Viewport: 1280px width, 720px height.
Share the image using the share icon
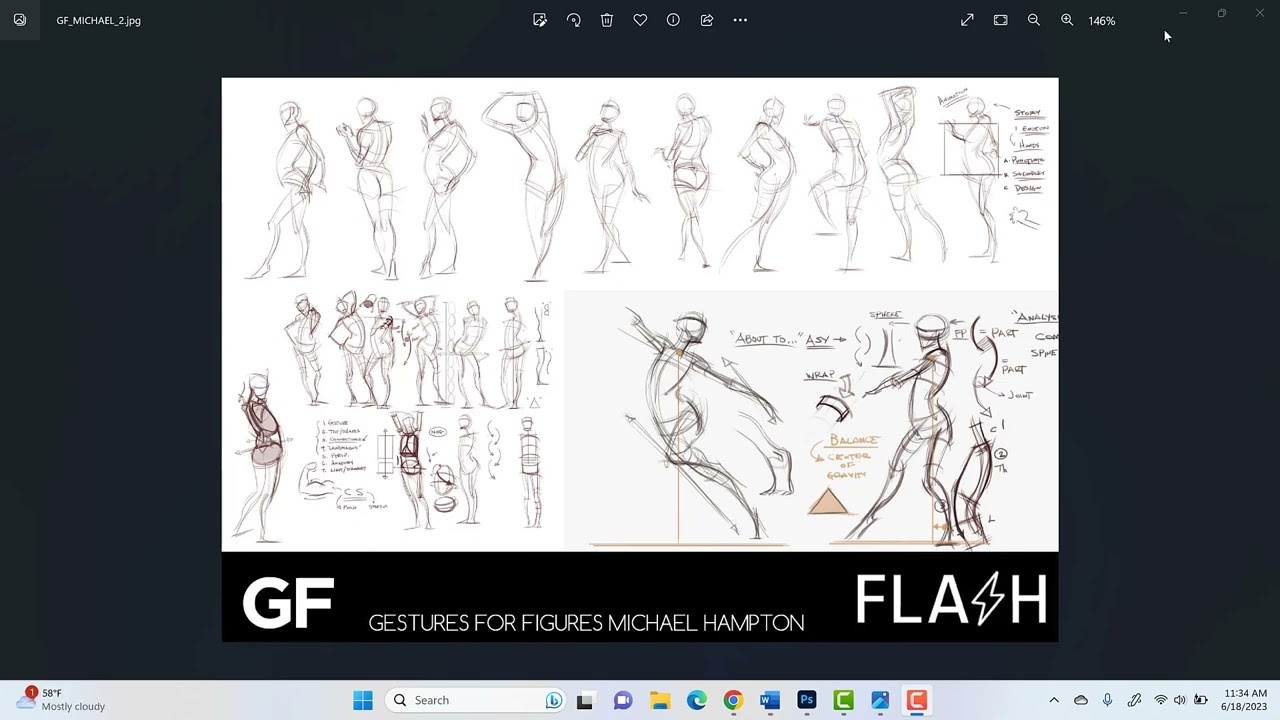[x=706, y=20]
